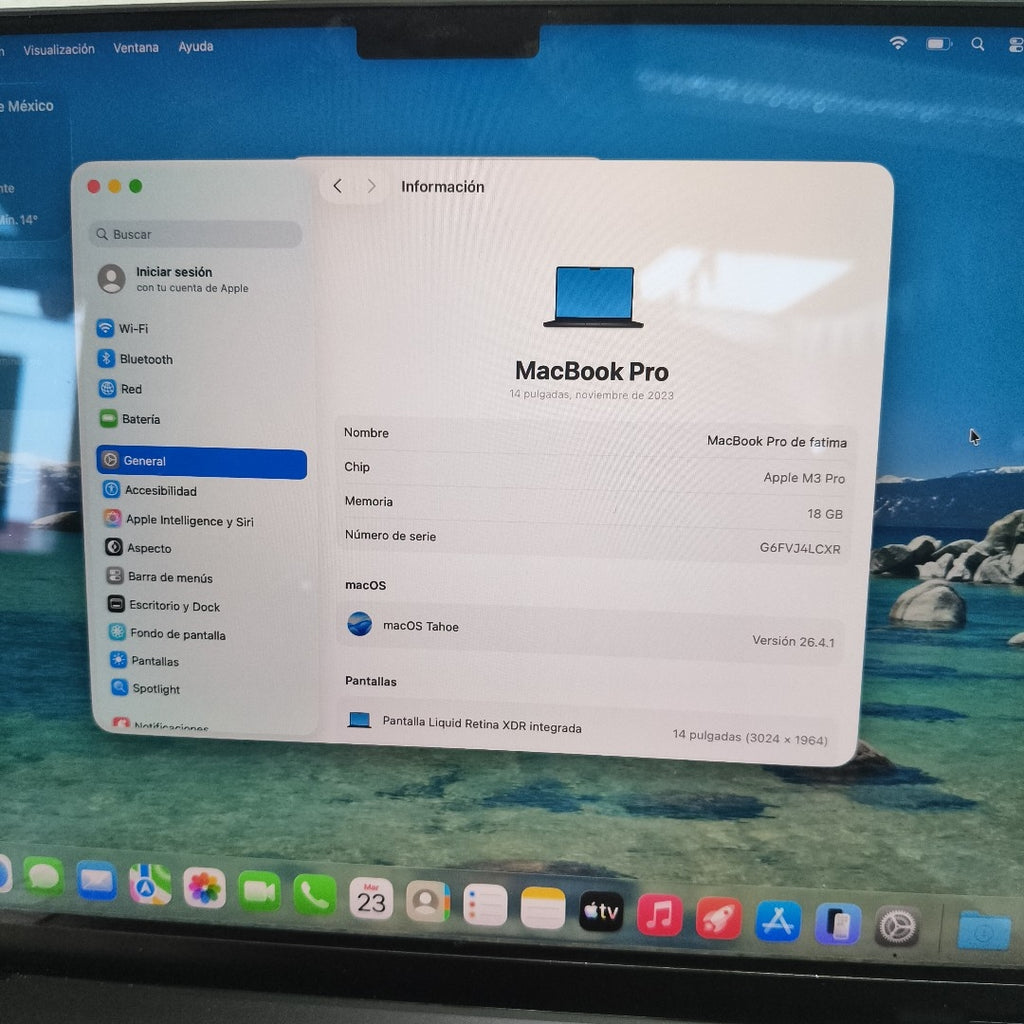Click the Buscar search field
This screenshot has height=1024, width=1024.
[x=195, y=234]
